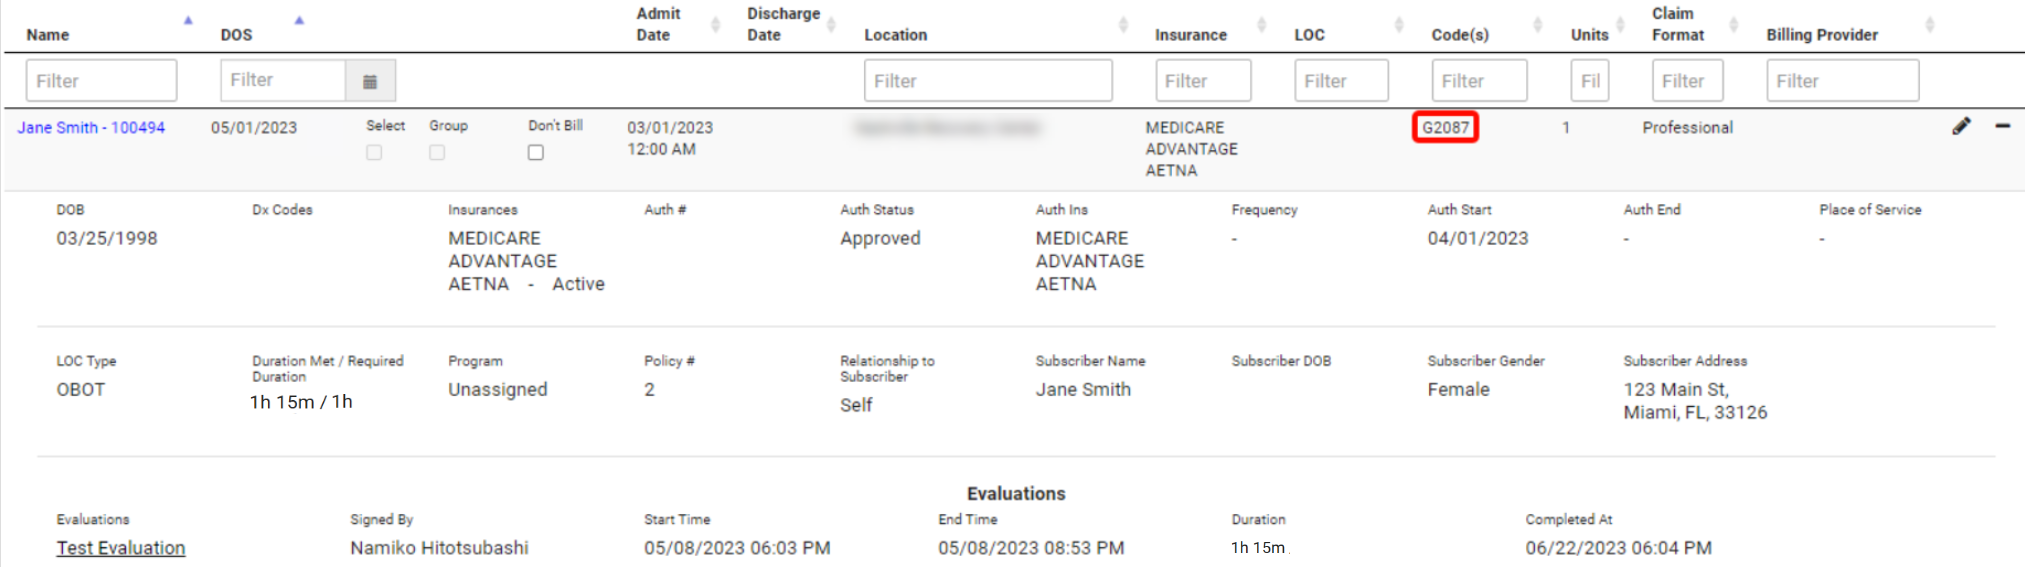Sort by Billing Provider using its sort arrows
This screenshot has height=567, width=2025.
pos(1929,25)
